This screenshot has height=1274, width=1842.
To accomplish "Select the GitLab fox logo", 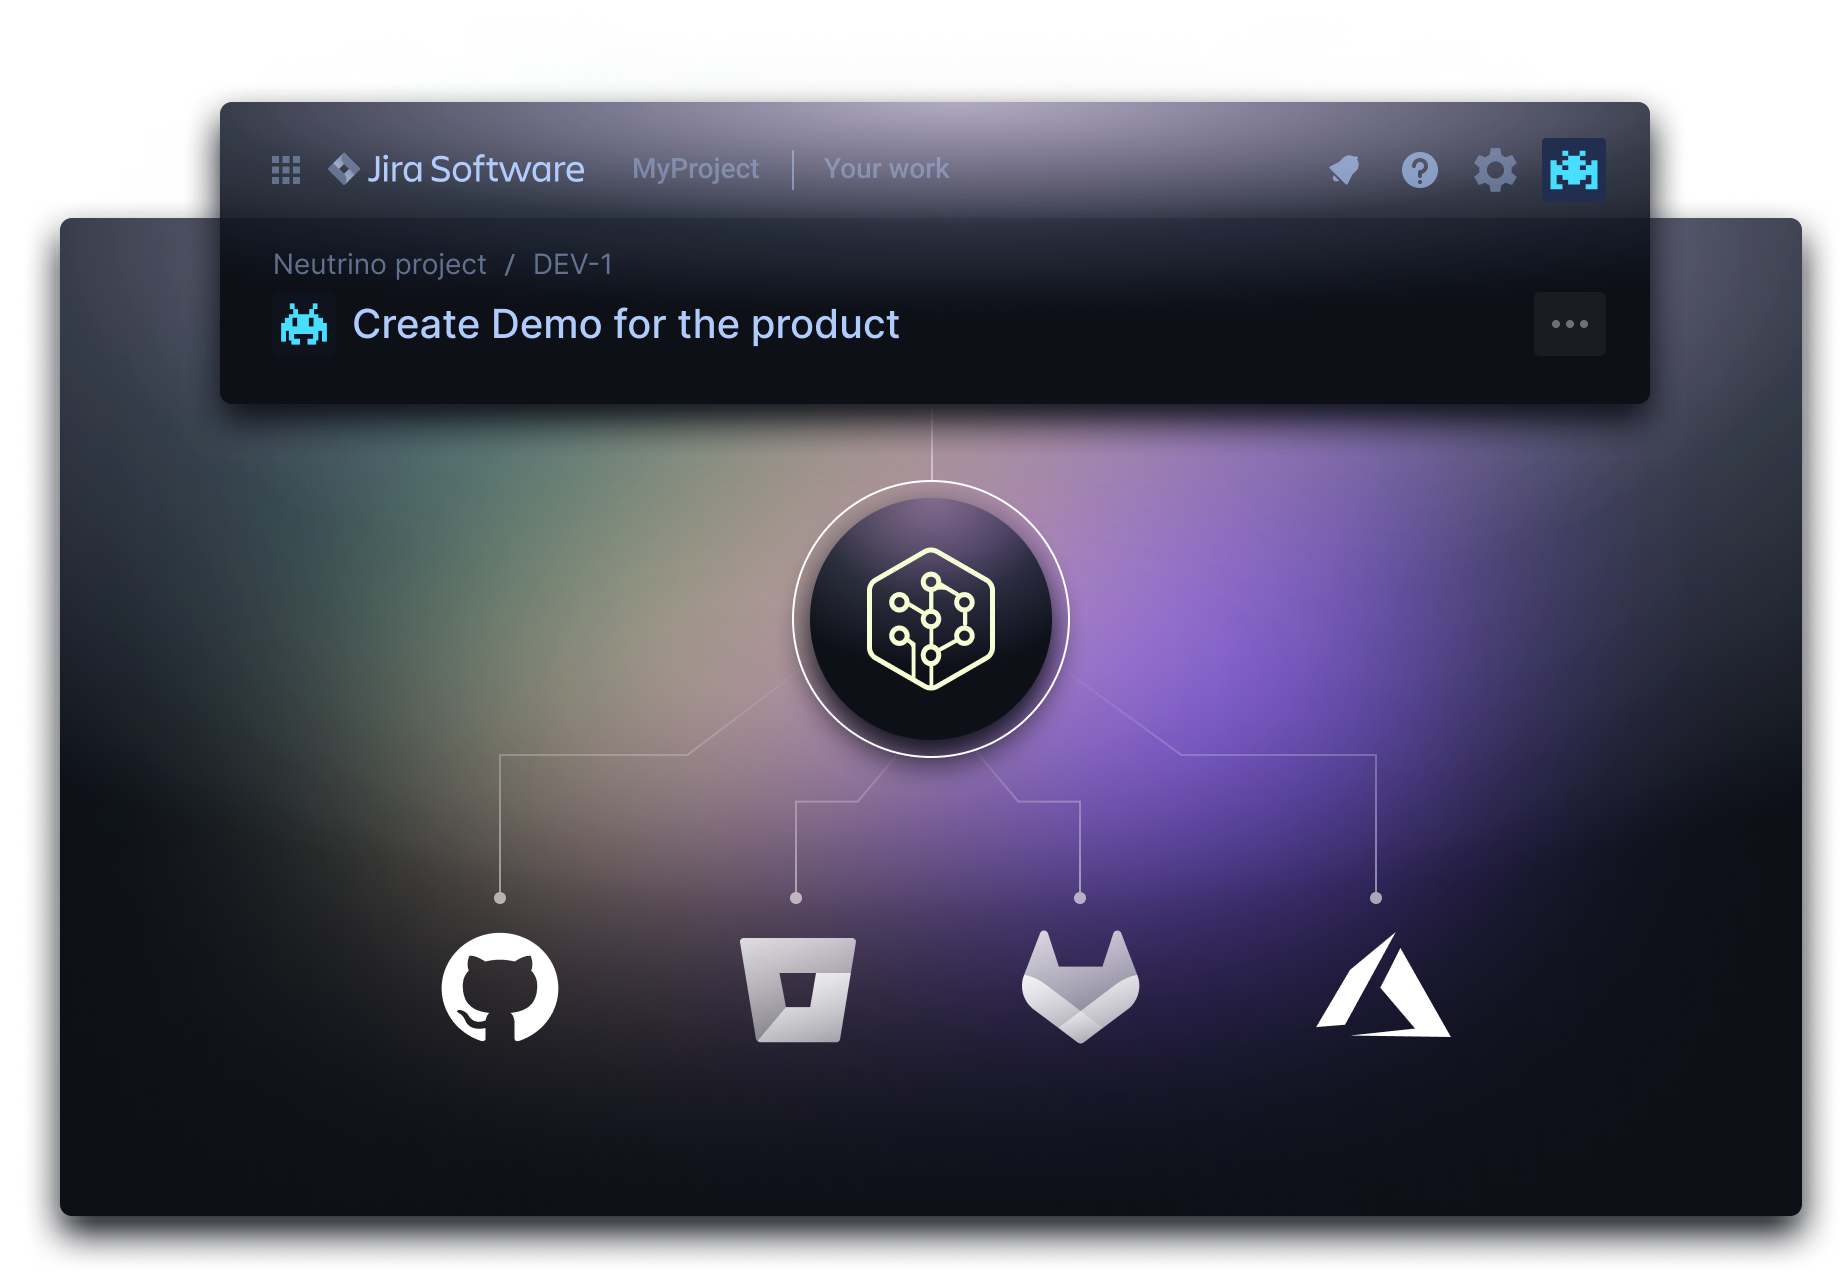I will [1080, 986].
